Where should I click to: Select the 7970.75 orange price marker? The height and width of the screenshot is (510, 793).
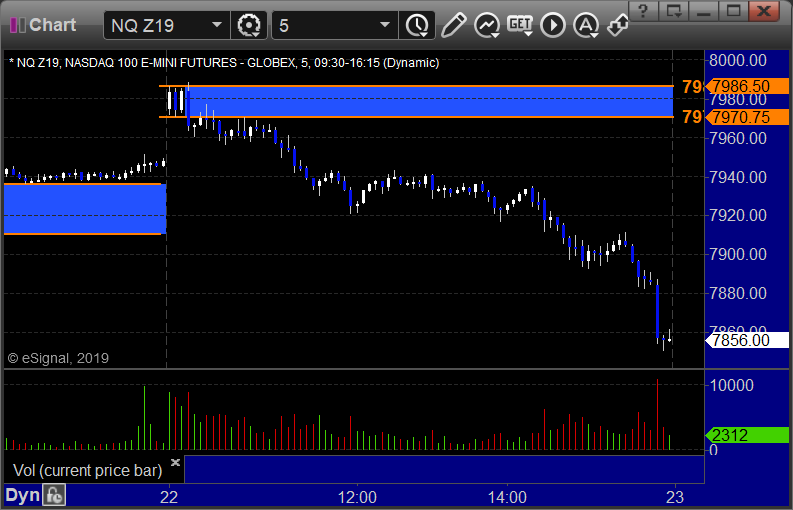click(x=747, y=117)
